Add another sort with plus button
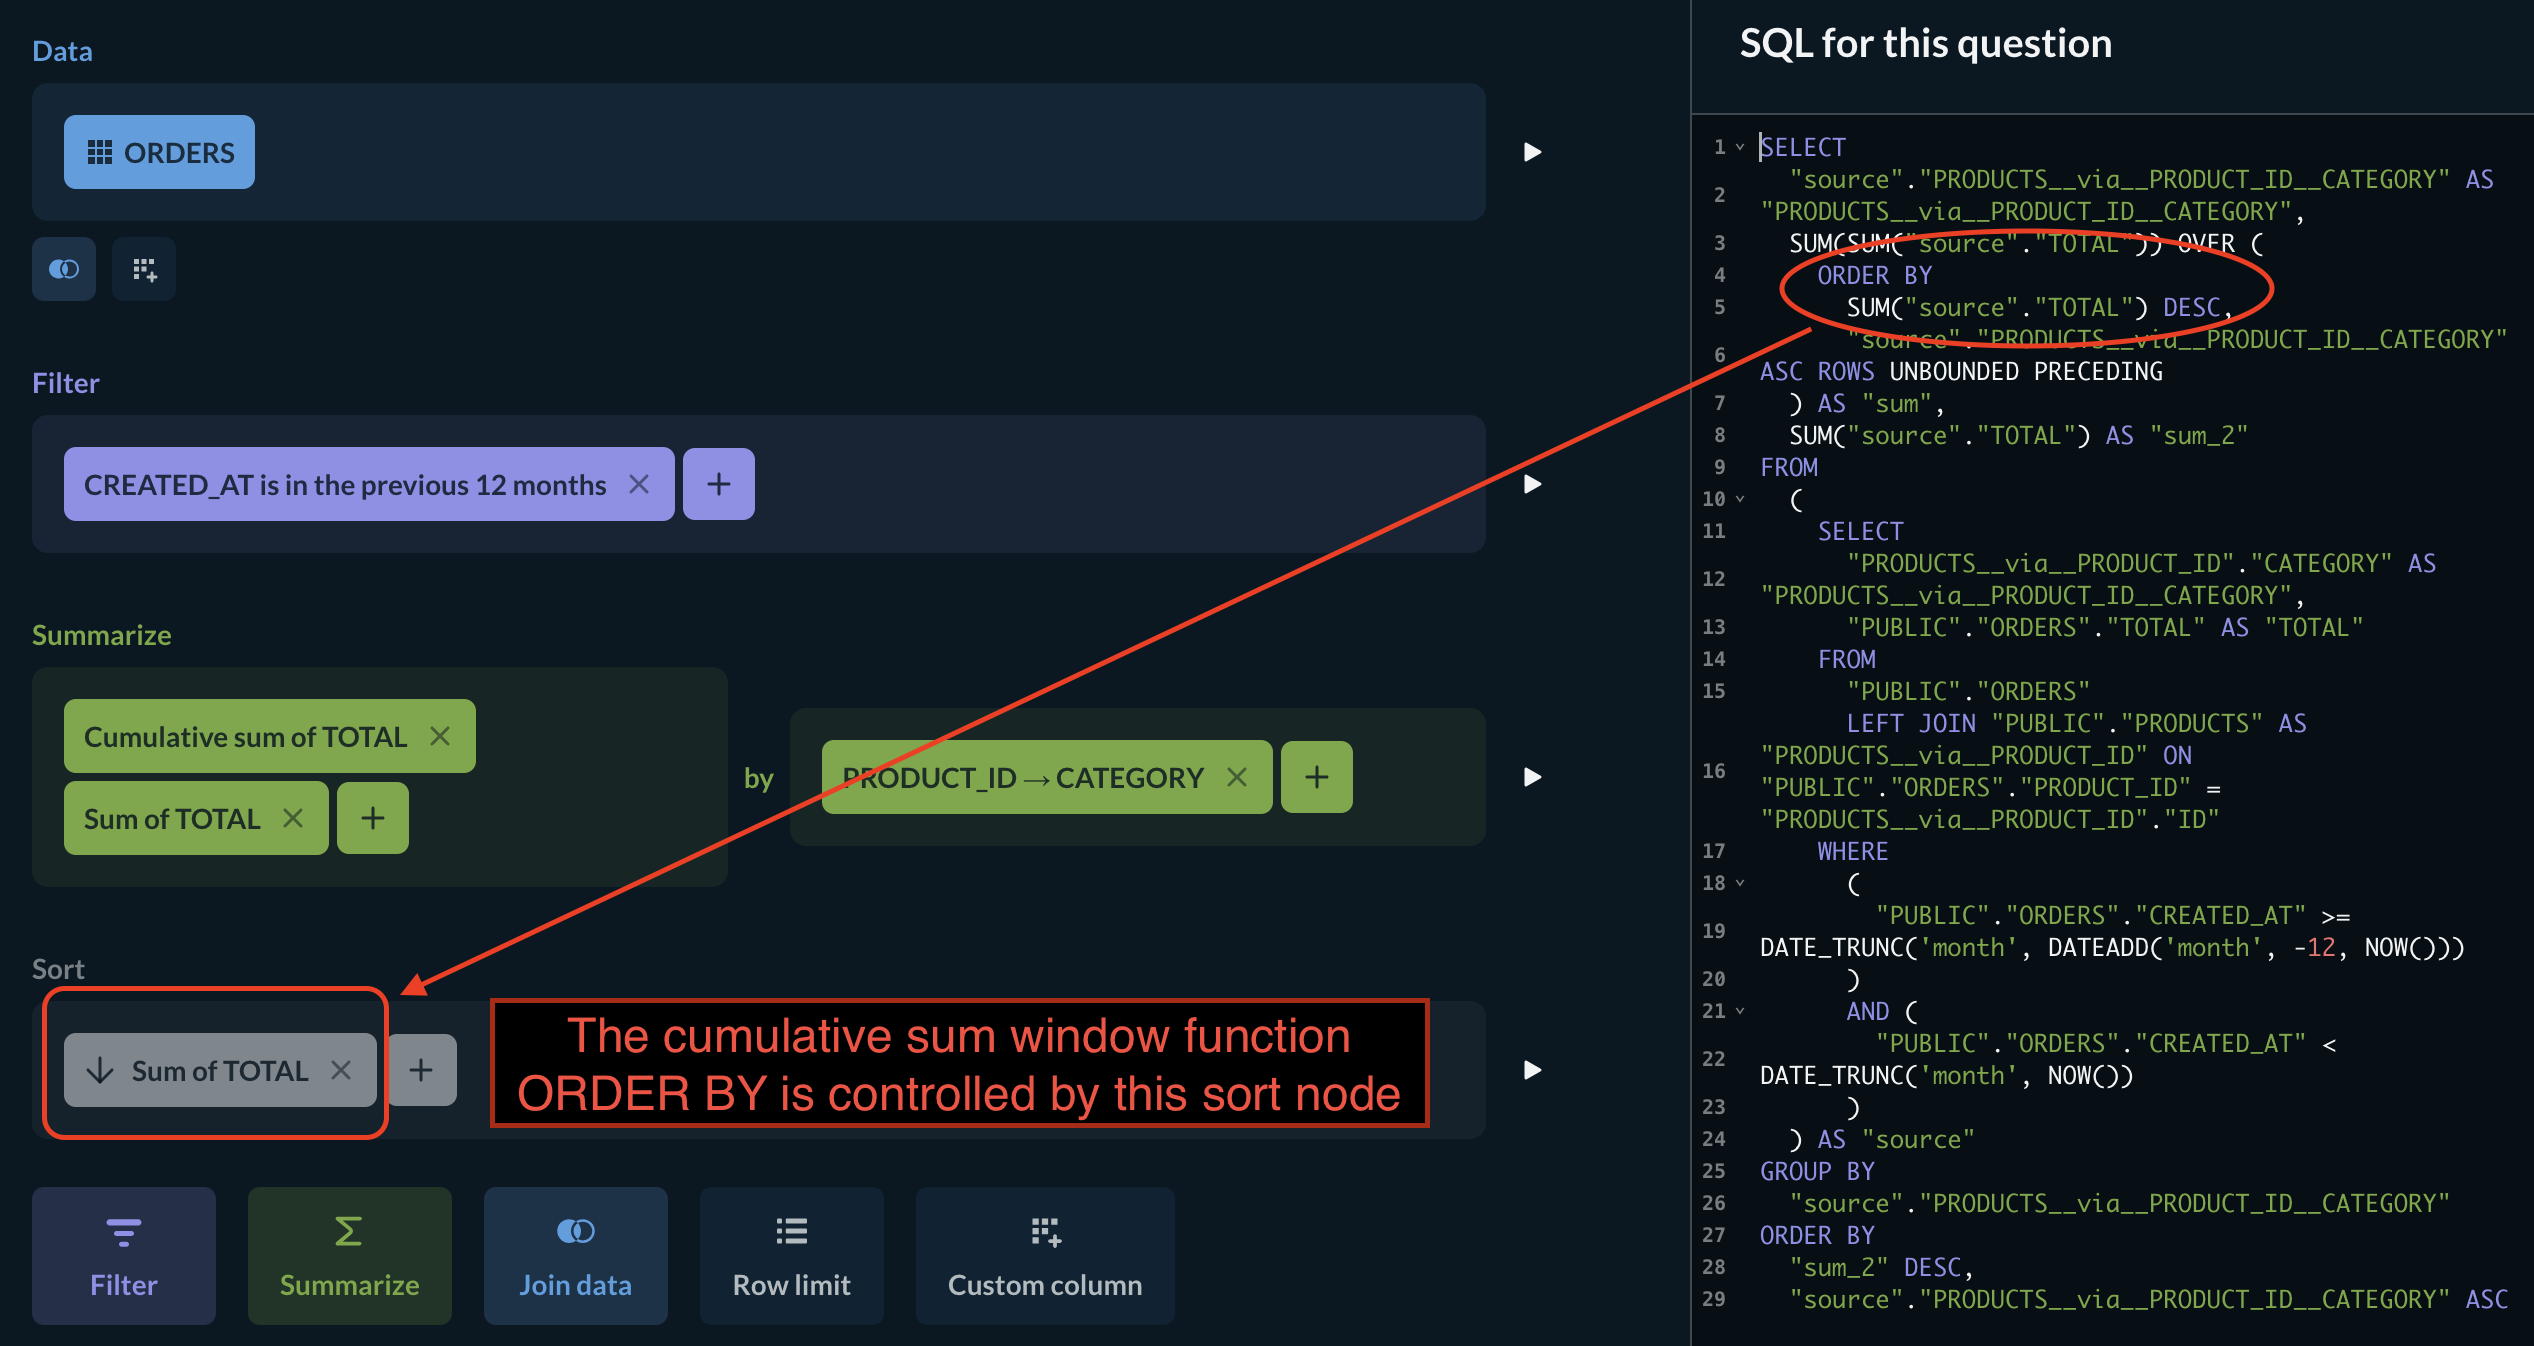This screenshot has height=1346, width=2534. click(421, 1071)
